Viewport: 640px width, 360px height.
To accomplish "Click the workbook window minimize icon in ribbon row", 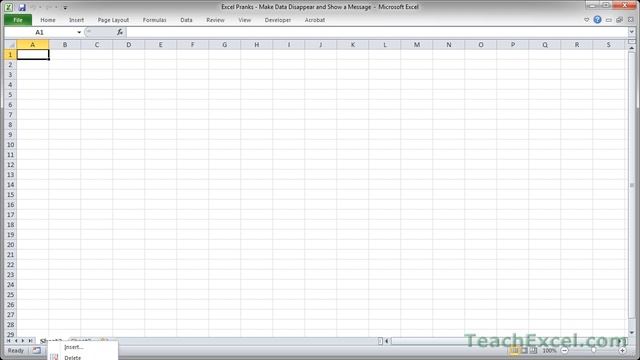I will click(609, 20).
